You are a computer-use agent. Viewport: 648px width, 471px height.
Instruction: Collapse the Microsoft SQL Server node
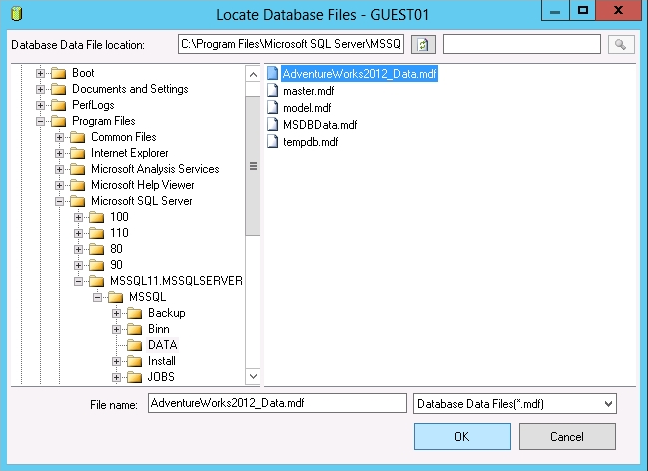59,201
